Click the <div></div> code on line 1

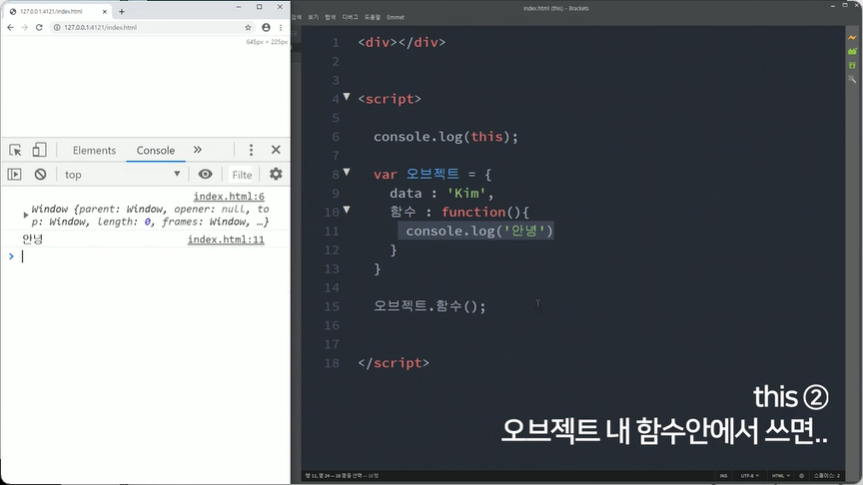[x=401, y=42]
